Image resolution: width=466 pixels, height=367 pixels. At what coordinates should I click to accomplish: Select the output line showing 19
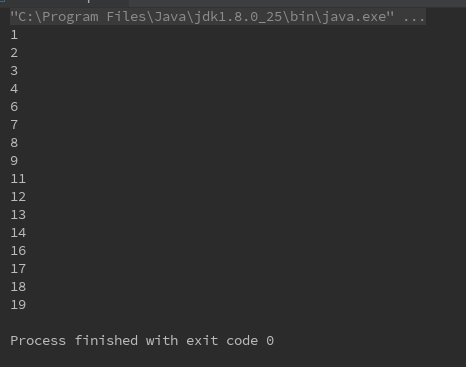18,305
